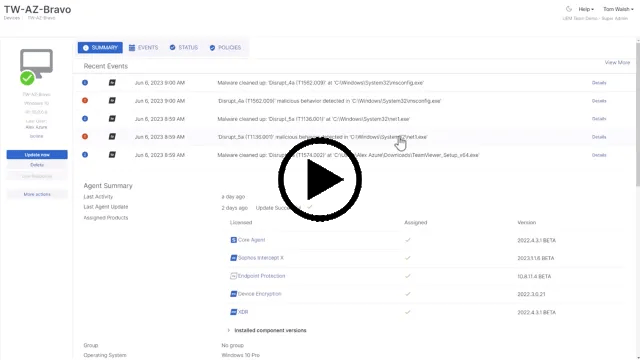Click the Update now button
640x360 pixels.
point(37,155)
